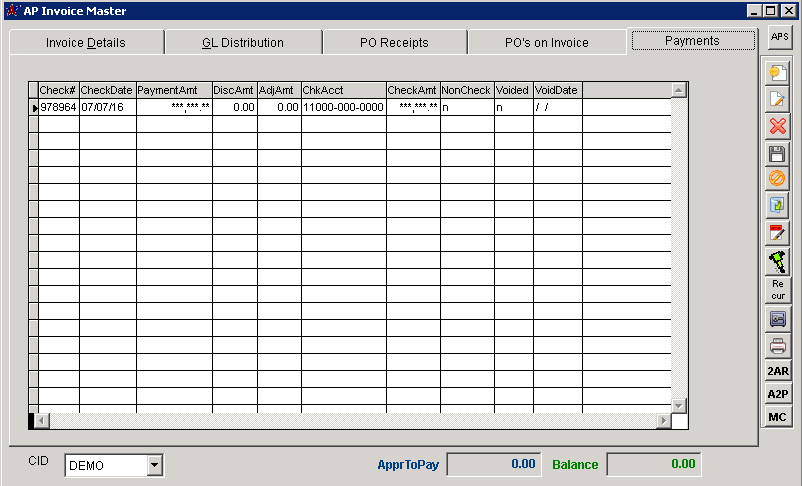Click the 2AR sidebar button
The width and height of the screenshot is (802, 486).
pyautogui.click(x=777, y=370)
